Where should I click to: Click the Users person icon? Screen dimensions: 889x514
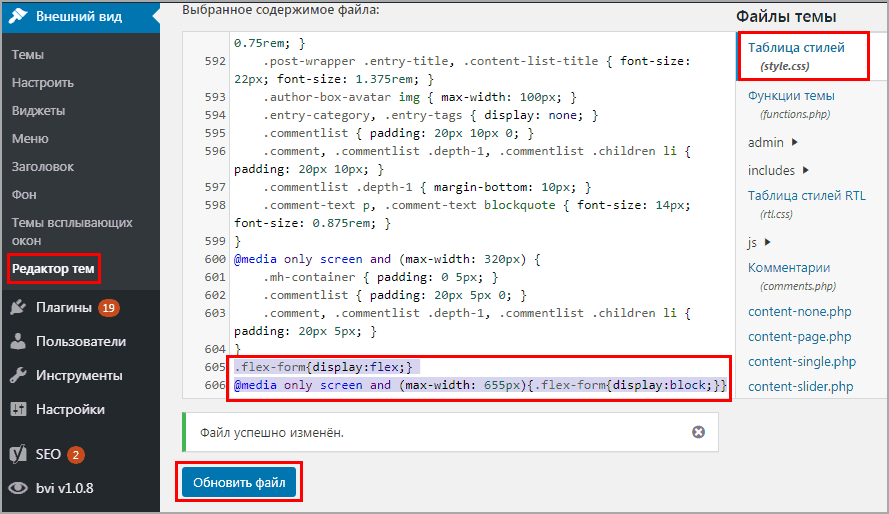pos(18,341)
